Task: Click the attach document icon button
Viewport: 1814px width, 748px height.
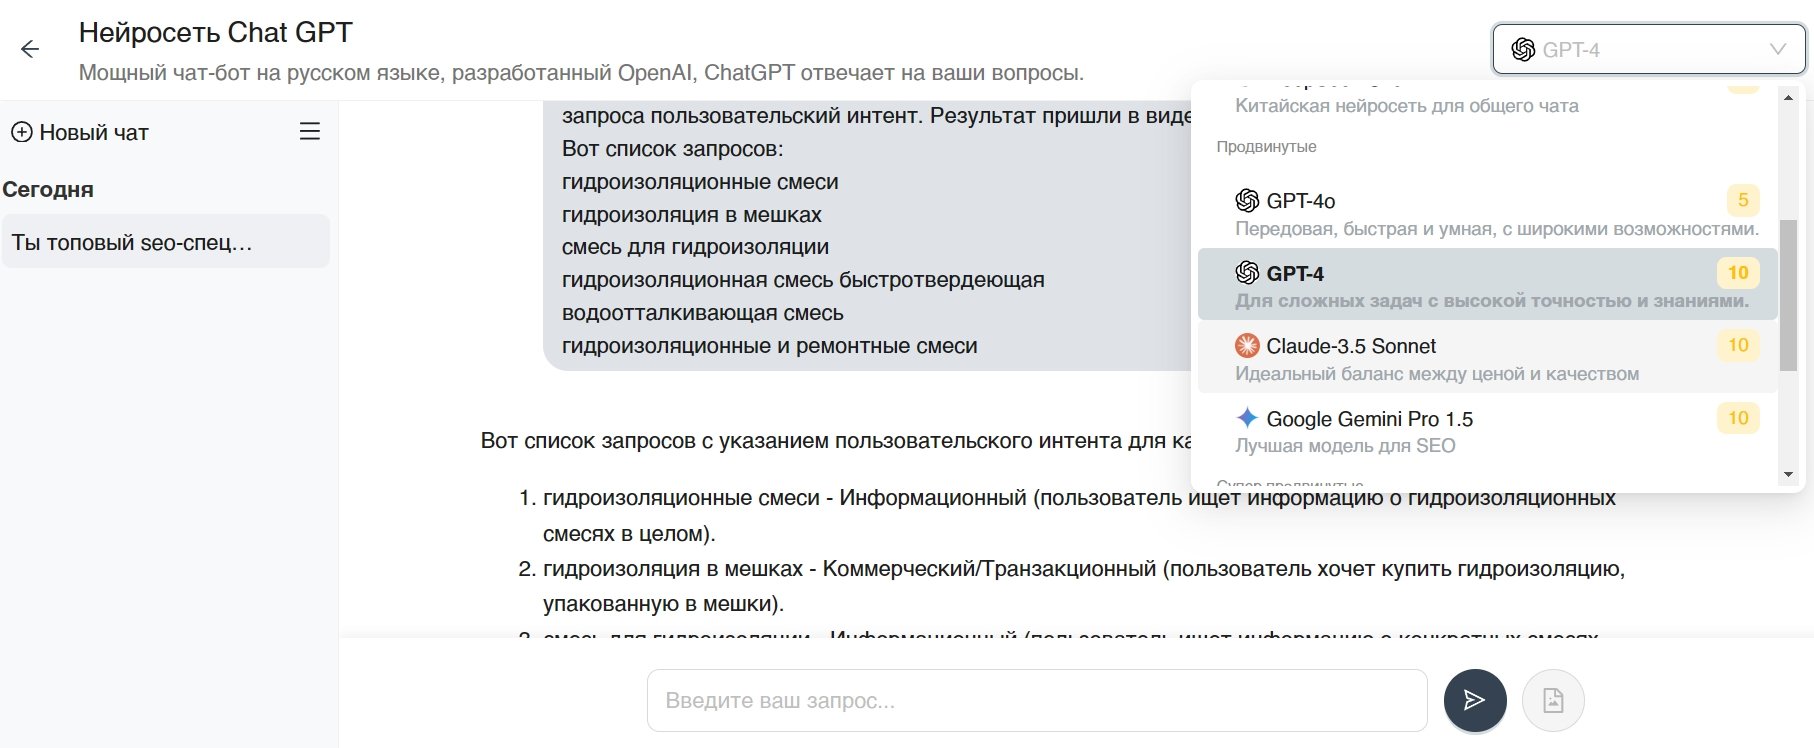Action: tap(1553, 700)
